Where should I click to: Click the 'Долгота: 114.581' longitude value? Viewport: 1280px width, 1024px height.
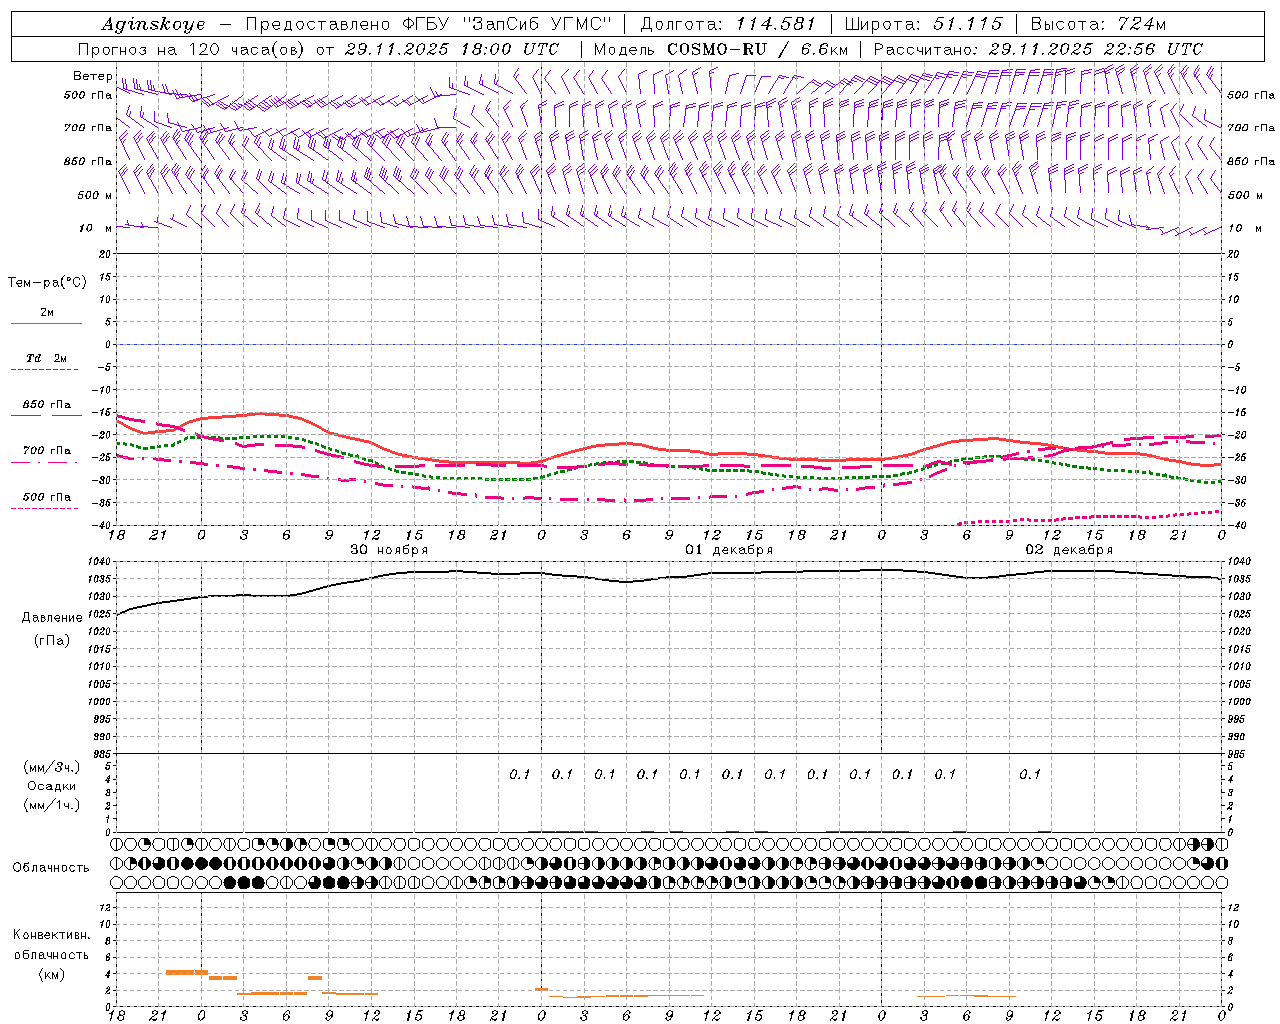coord(728,24)
